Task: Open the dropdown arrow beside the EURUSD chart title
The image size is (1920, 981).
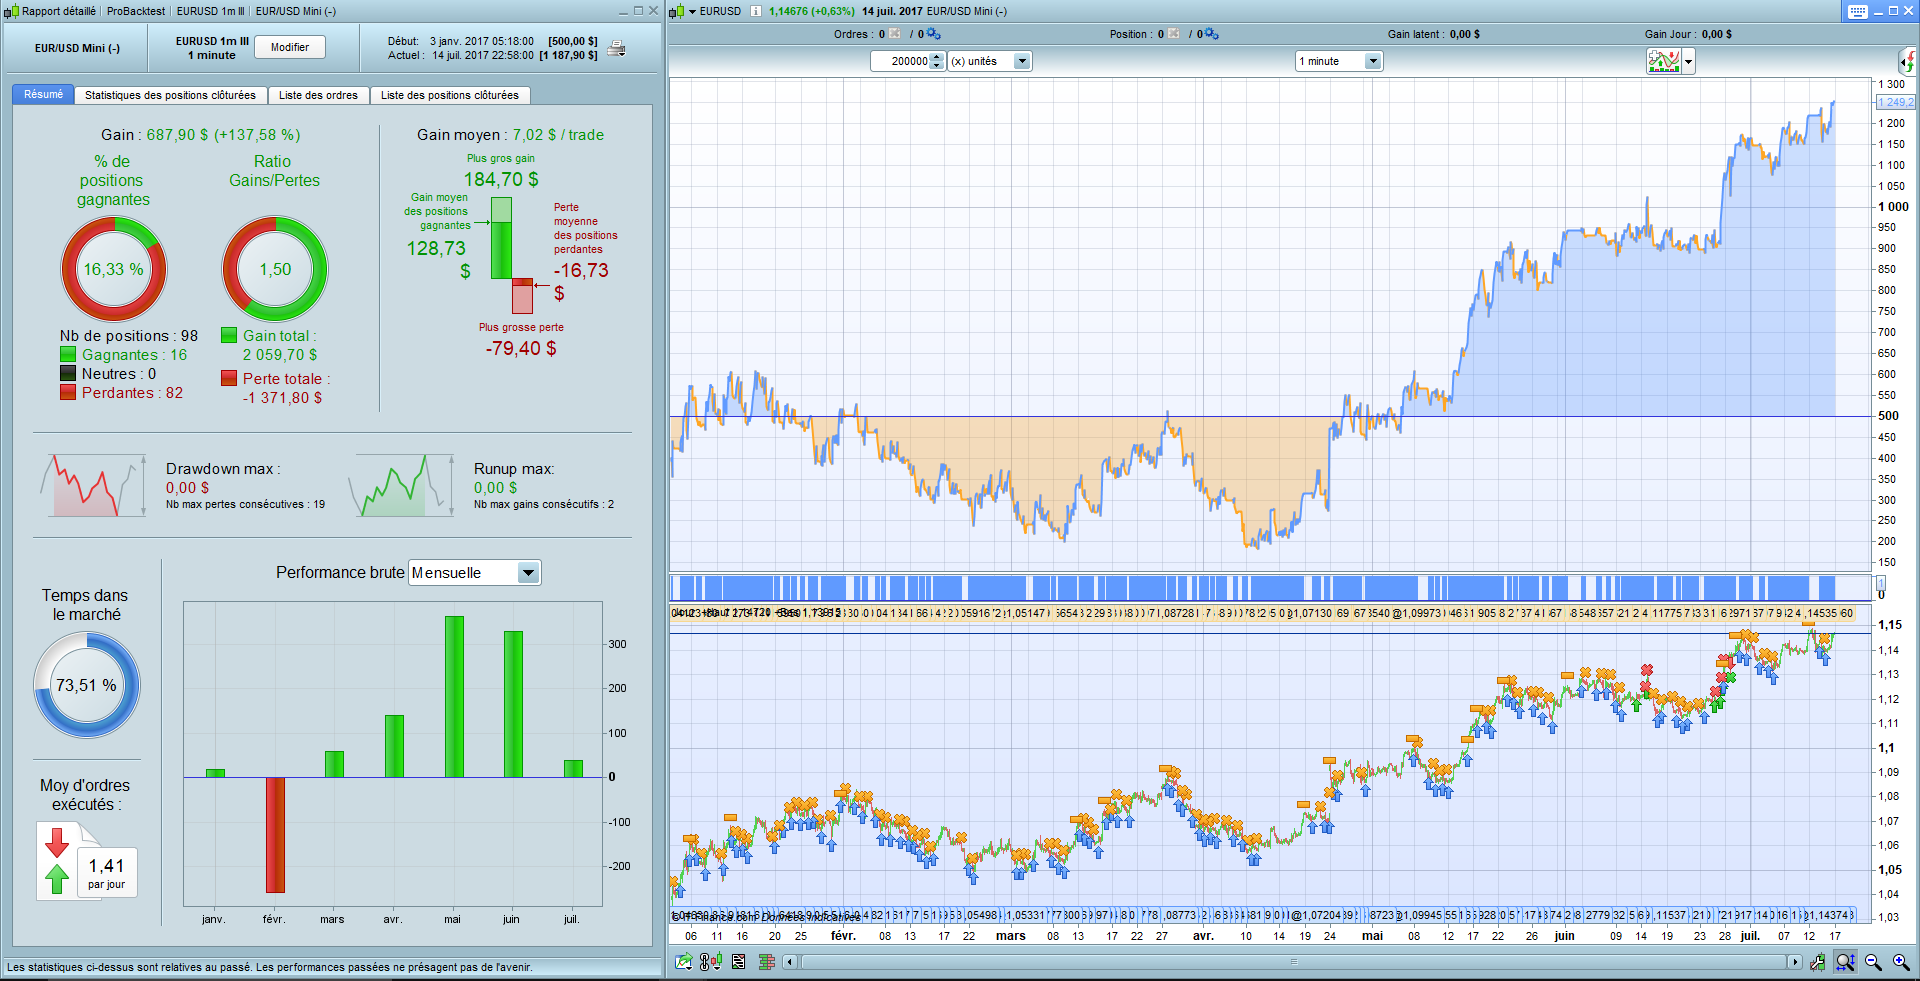Action: click(x=692, y=12)
